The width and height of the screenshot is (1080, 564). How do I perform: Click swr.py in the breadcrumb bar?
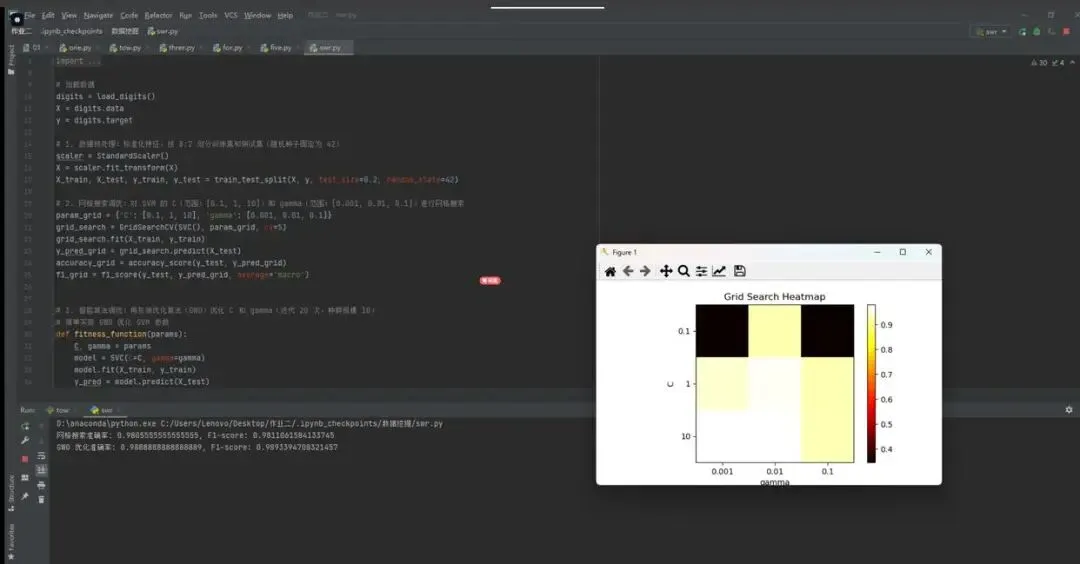point(163,31)
